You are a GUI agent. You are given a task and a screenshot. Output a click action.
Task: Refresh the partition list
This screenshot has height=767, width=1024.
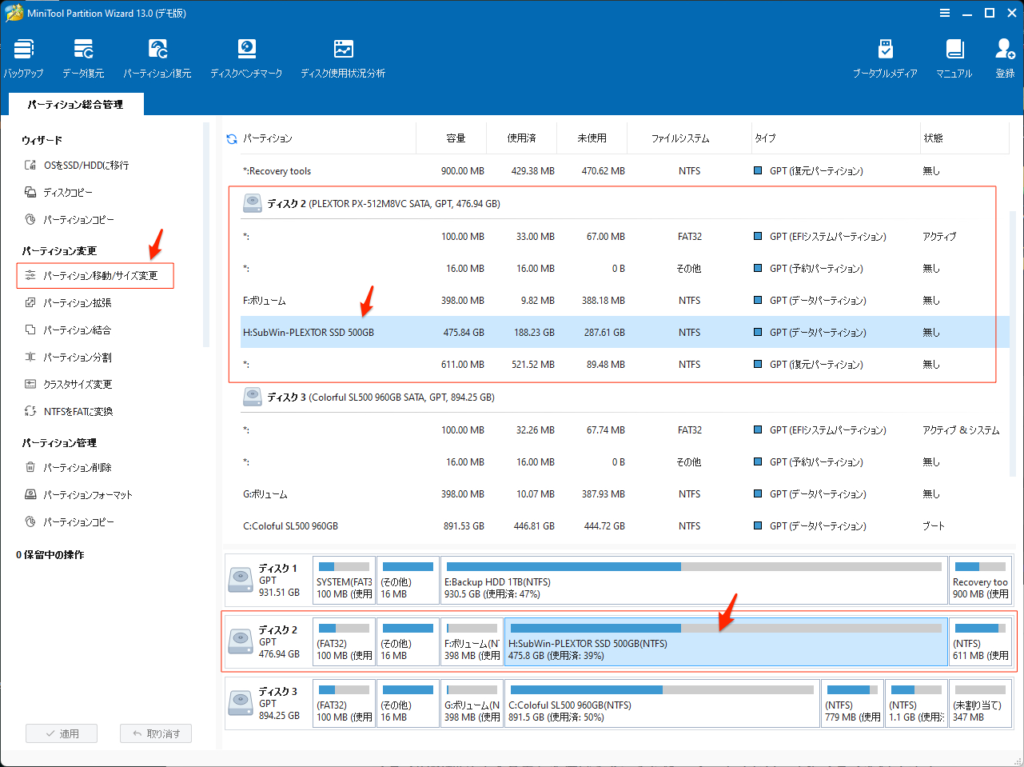click(x=232, y=139)
